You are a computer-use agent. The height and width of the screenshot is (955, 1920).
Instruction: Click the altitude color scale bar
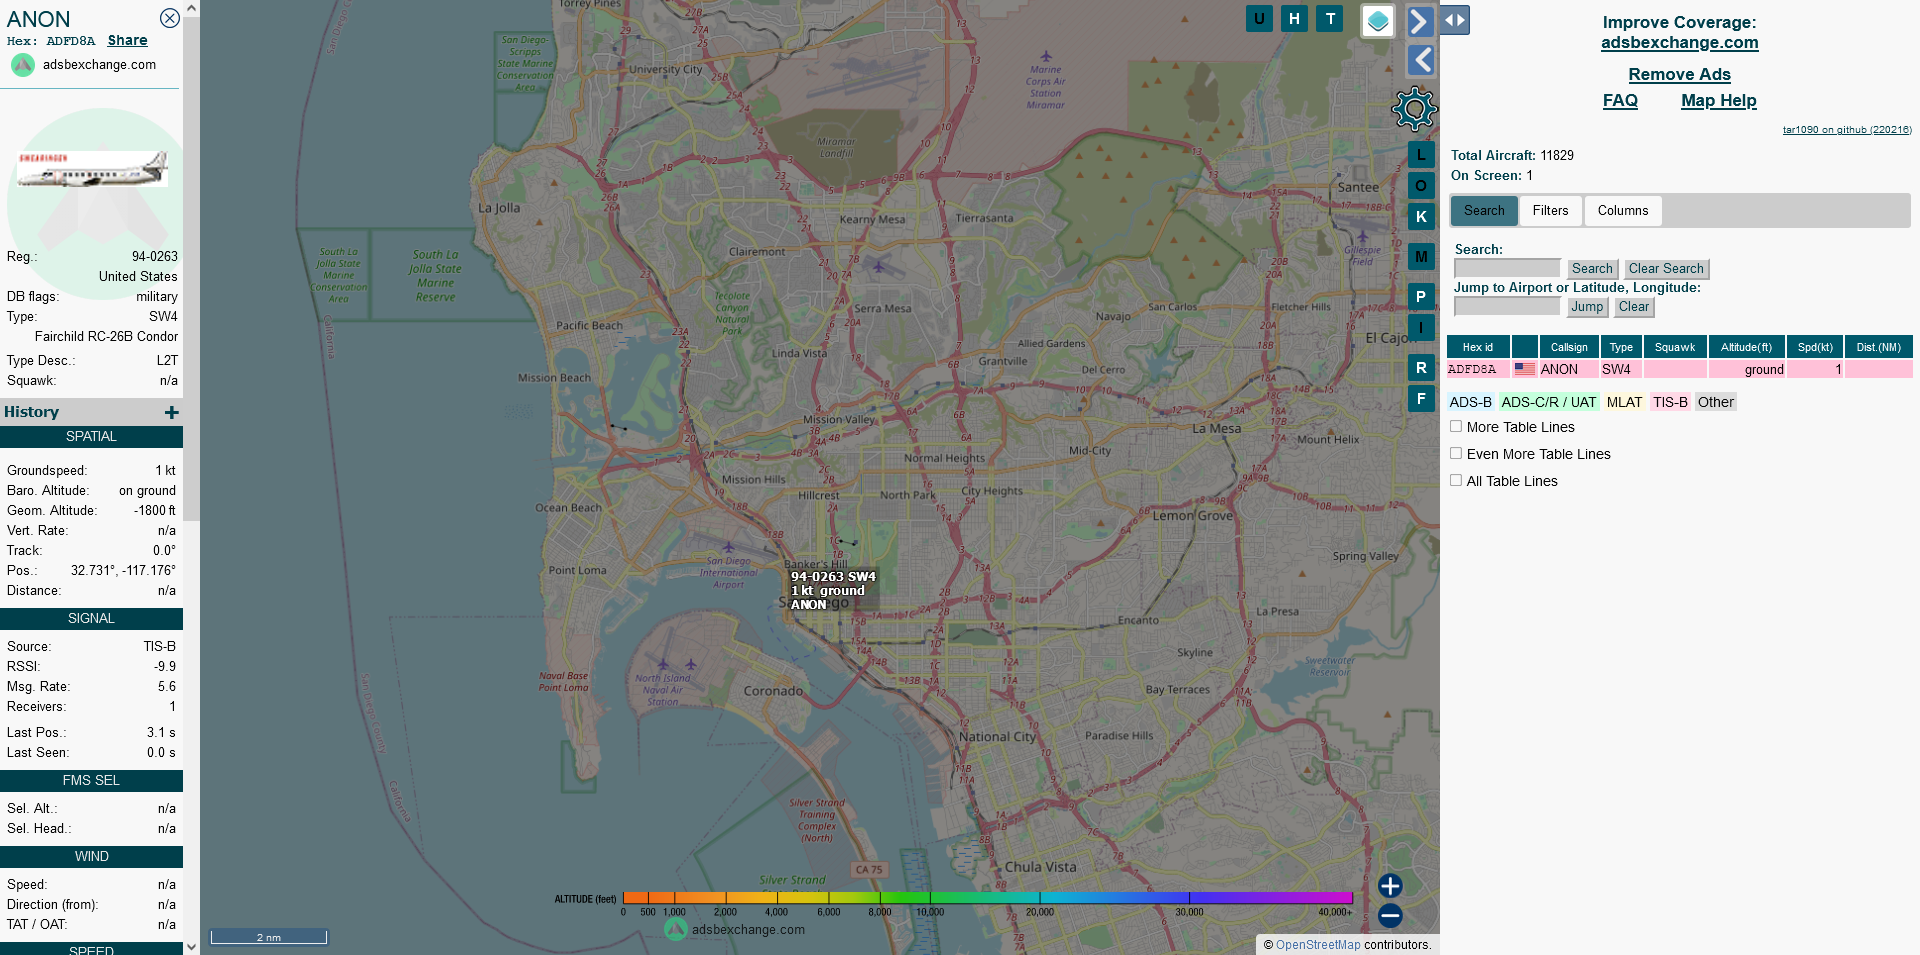pos(987,898)
